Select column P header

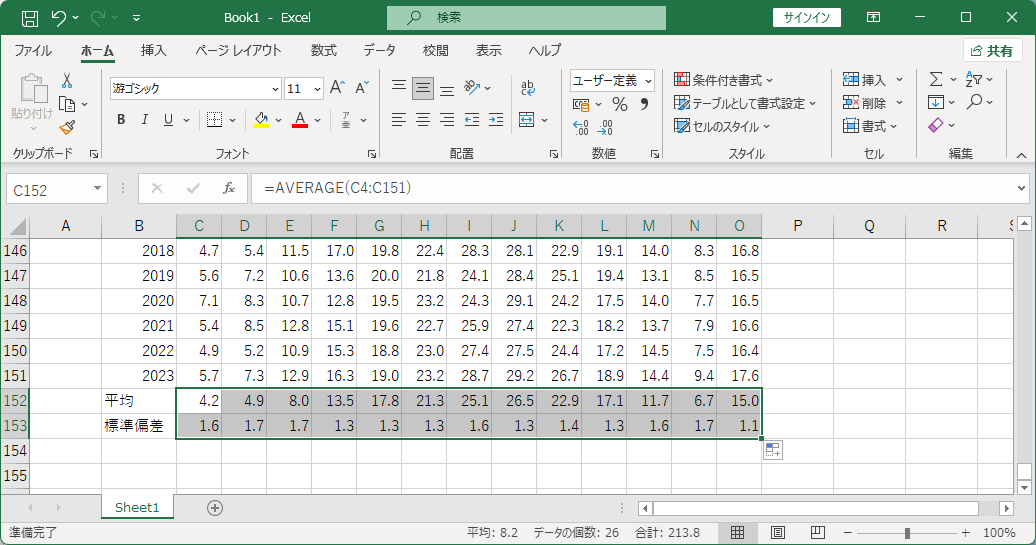[797, 226]
